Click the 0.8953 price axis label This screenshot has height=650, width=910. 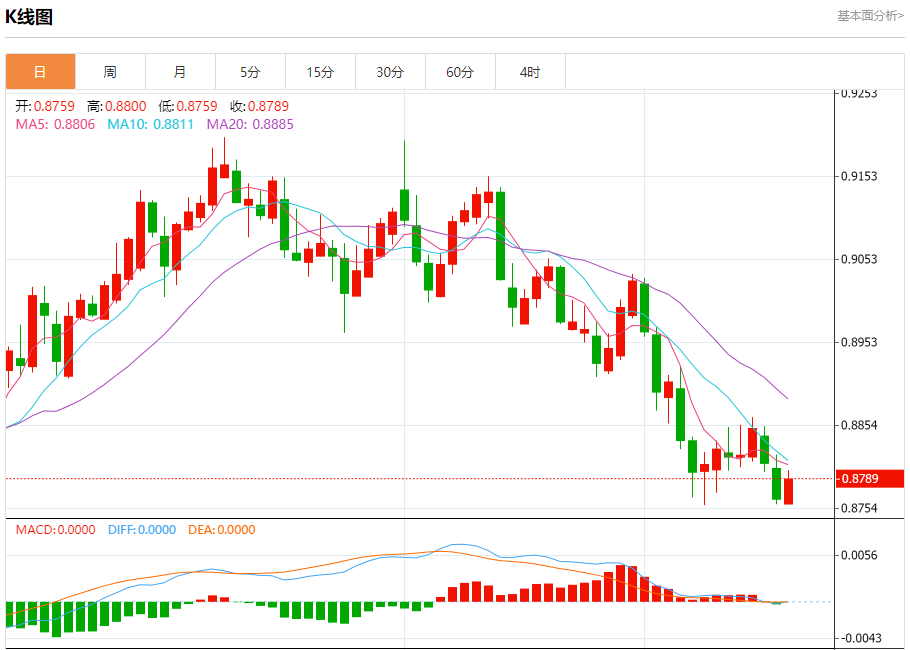tap(859, 342)
